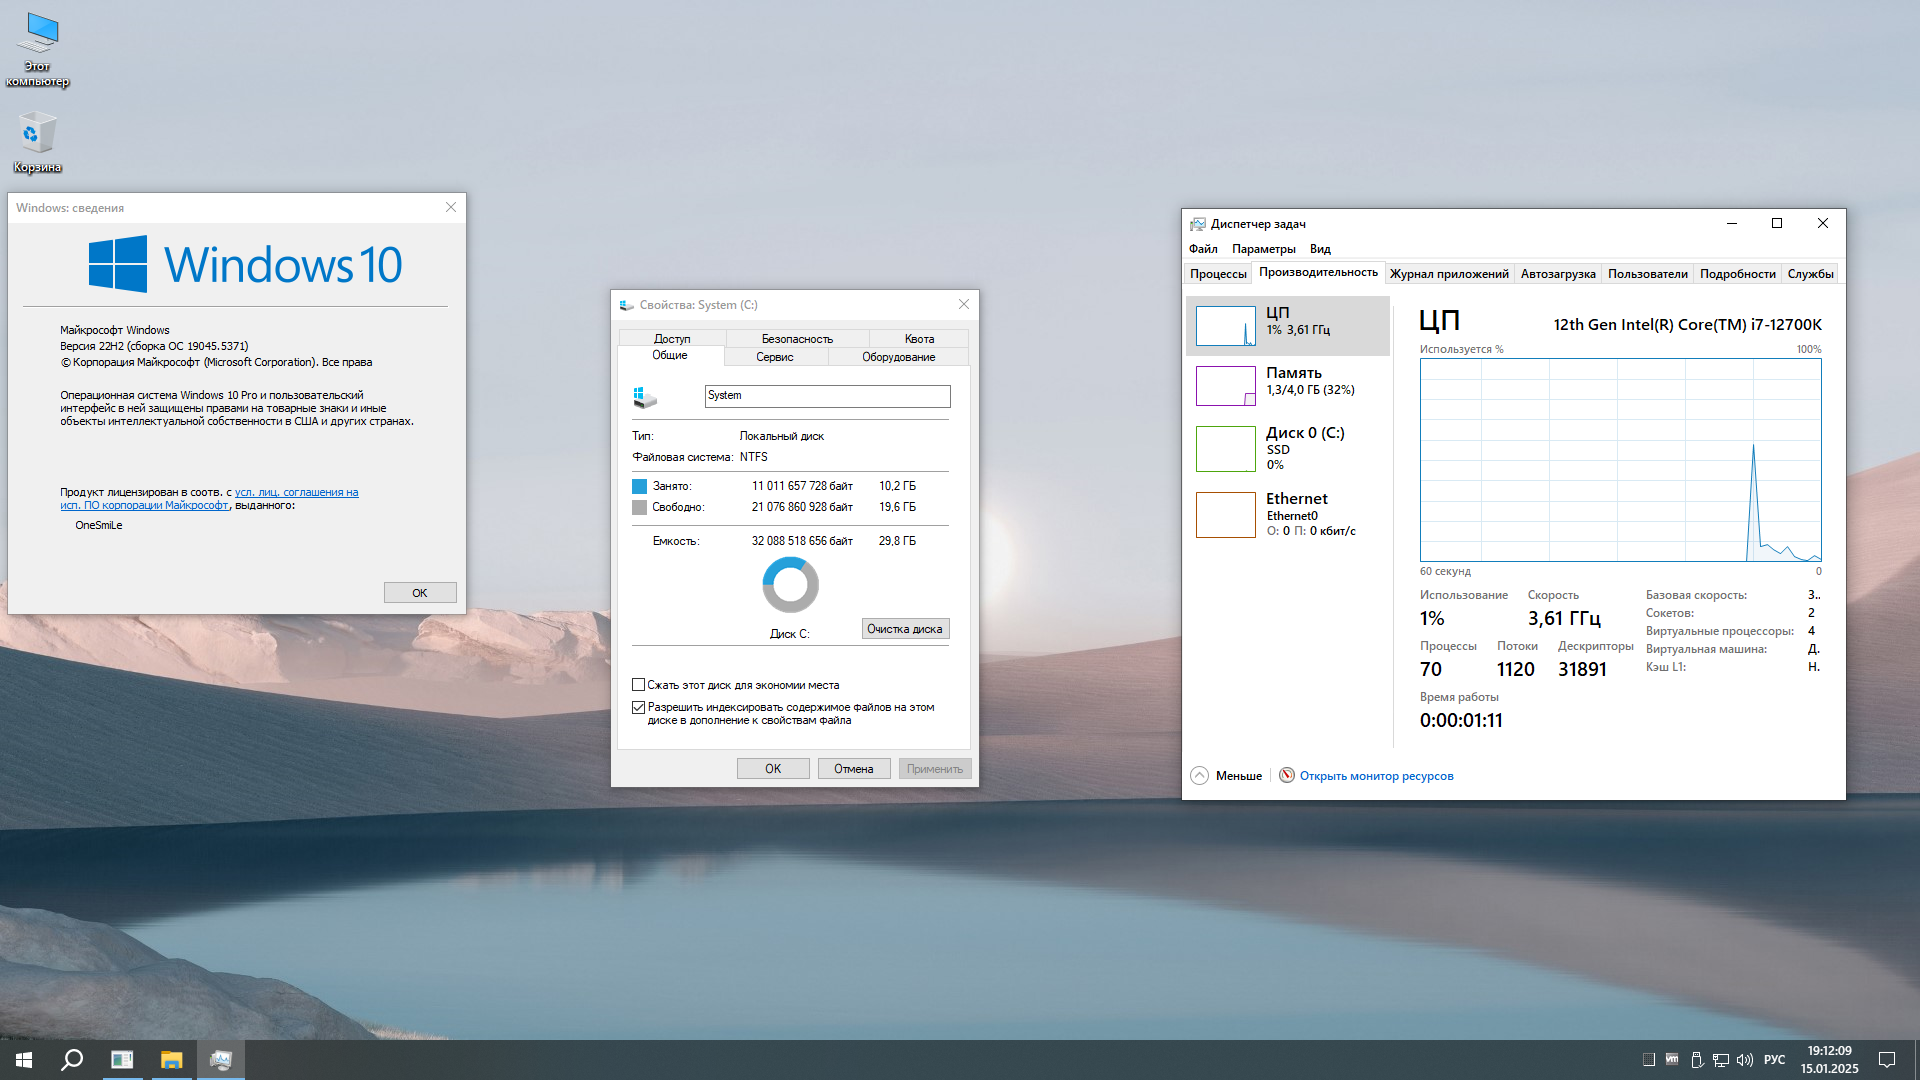Open the Память (Memory) performance panel
The image size is (1920, 1080).
(1287, 386)
